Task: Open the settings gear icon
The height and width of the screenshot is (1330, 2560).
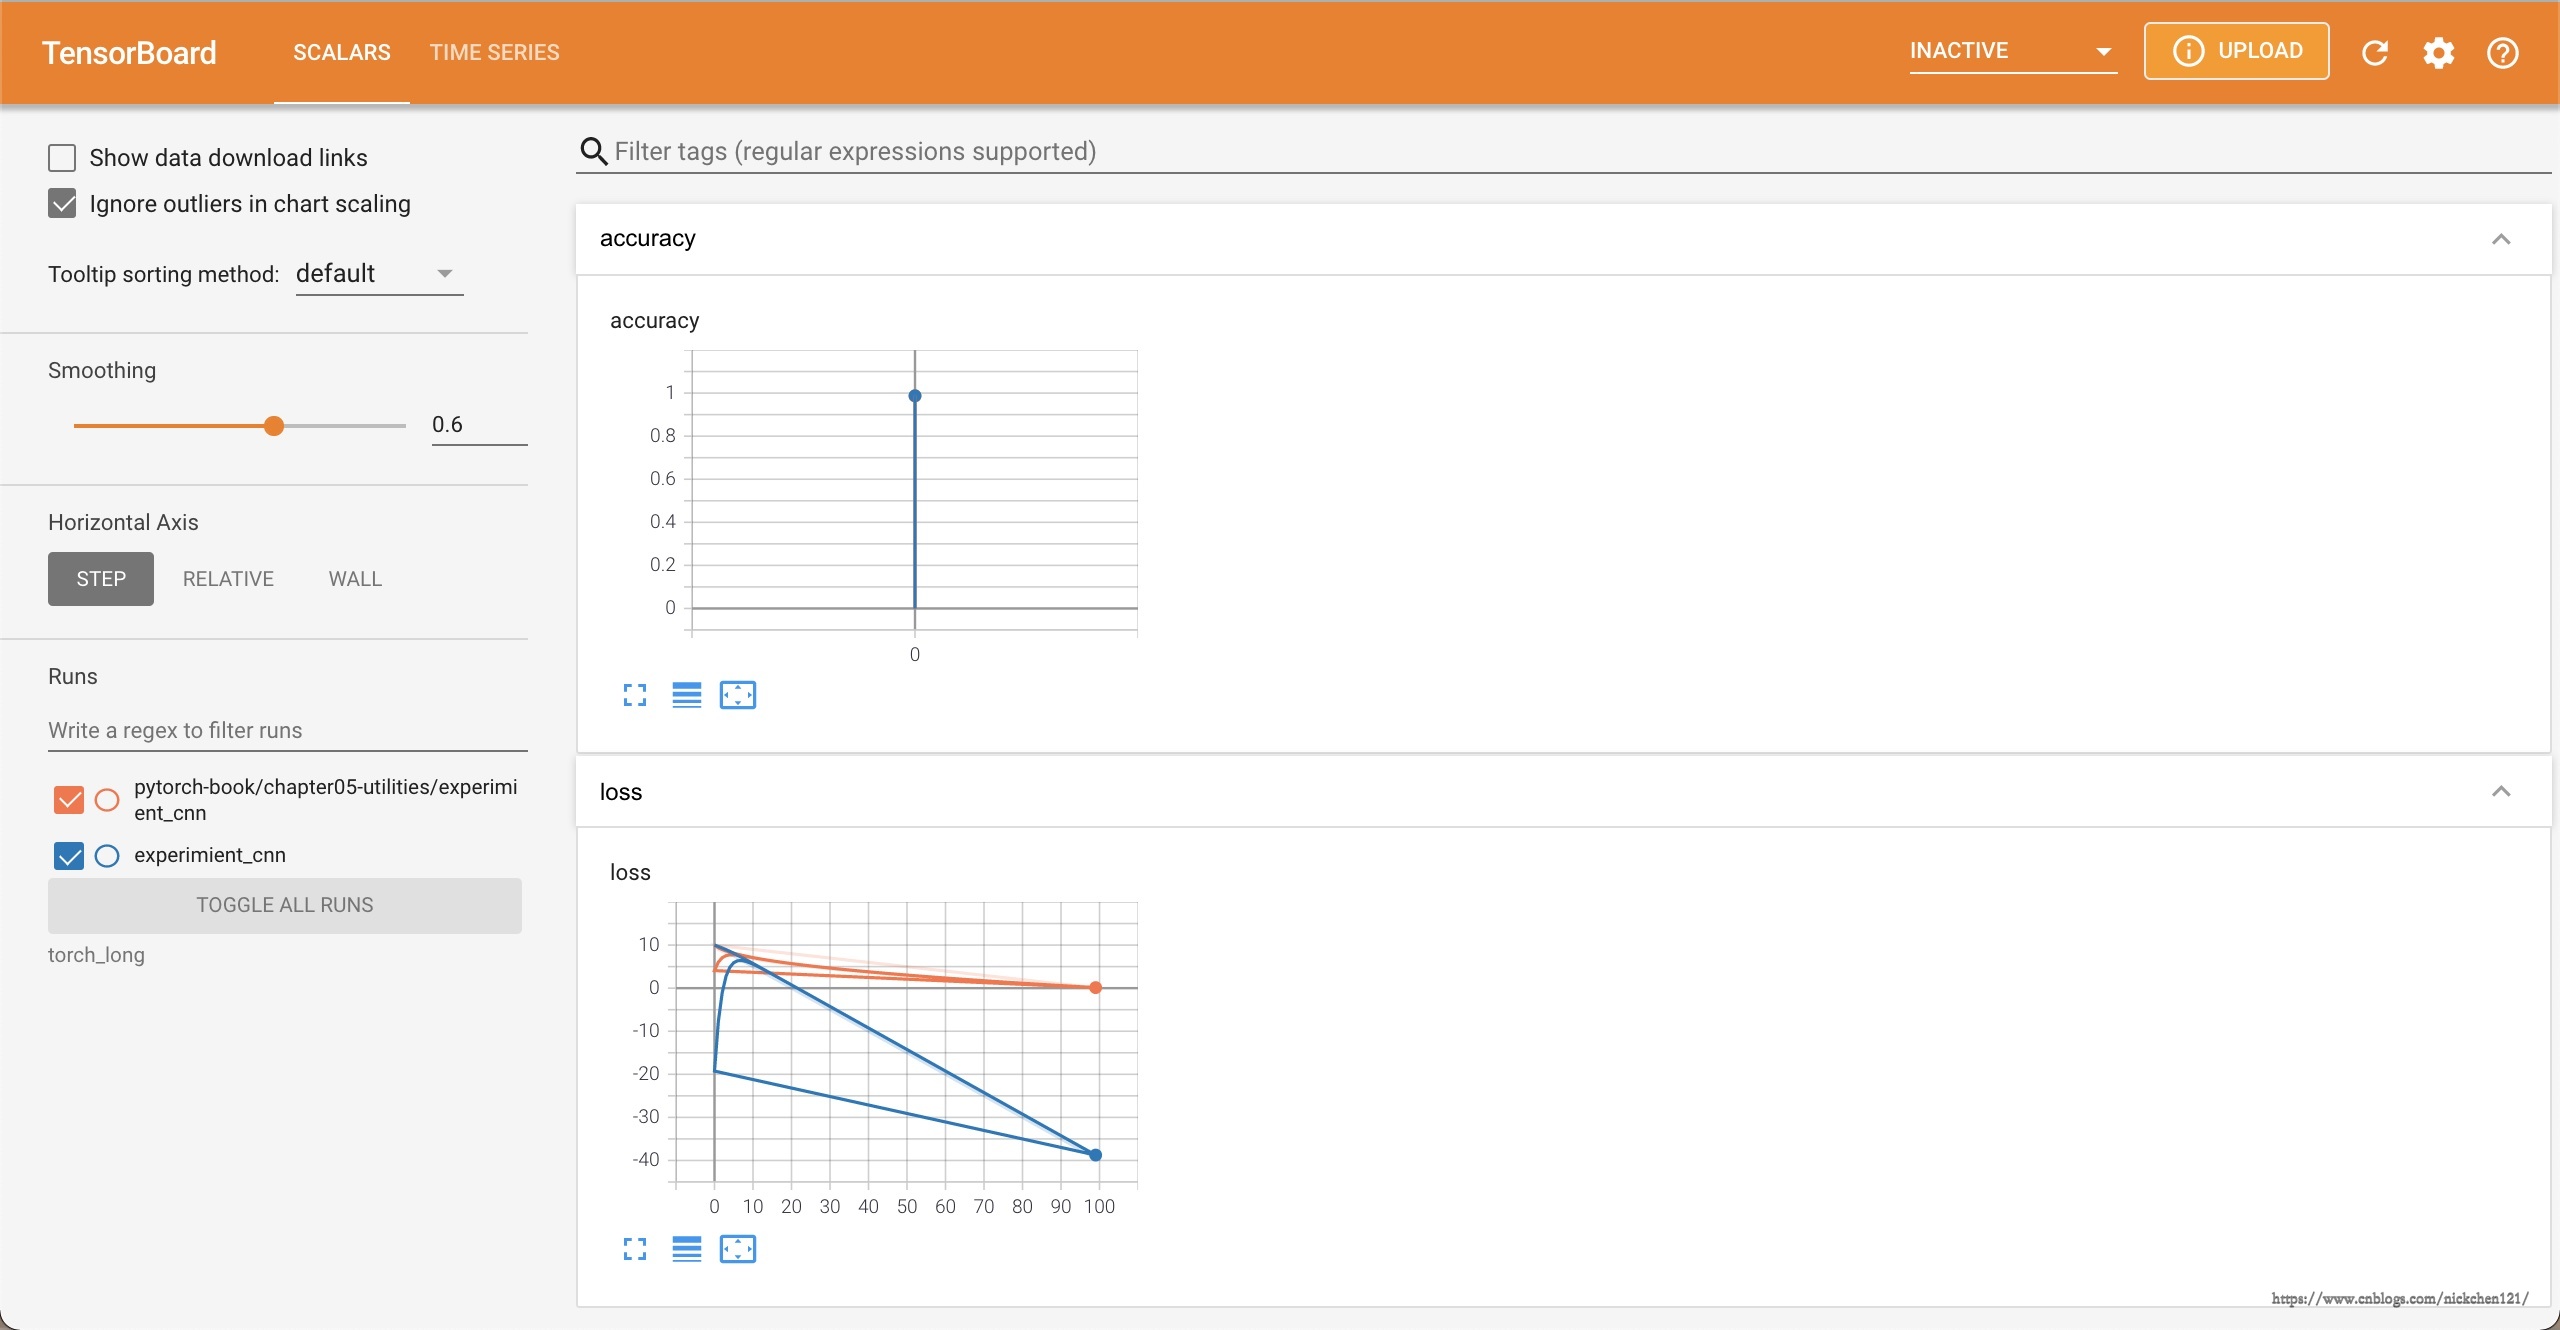Action: [2439, 52]
